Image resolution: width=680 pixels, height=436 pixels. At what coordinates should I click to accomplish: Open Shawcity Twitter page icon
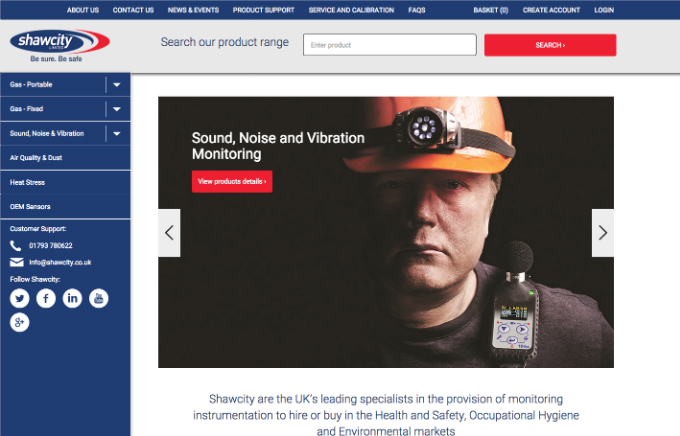tap(20, 298)
